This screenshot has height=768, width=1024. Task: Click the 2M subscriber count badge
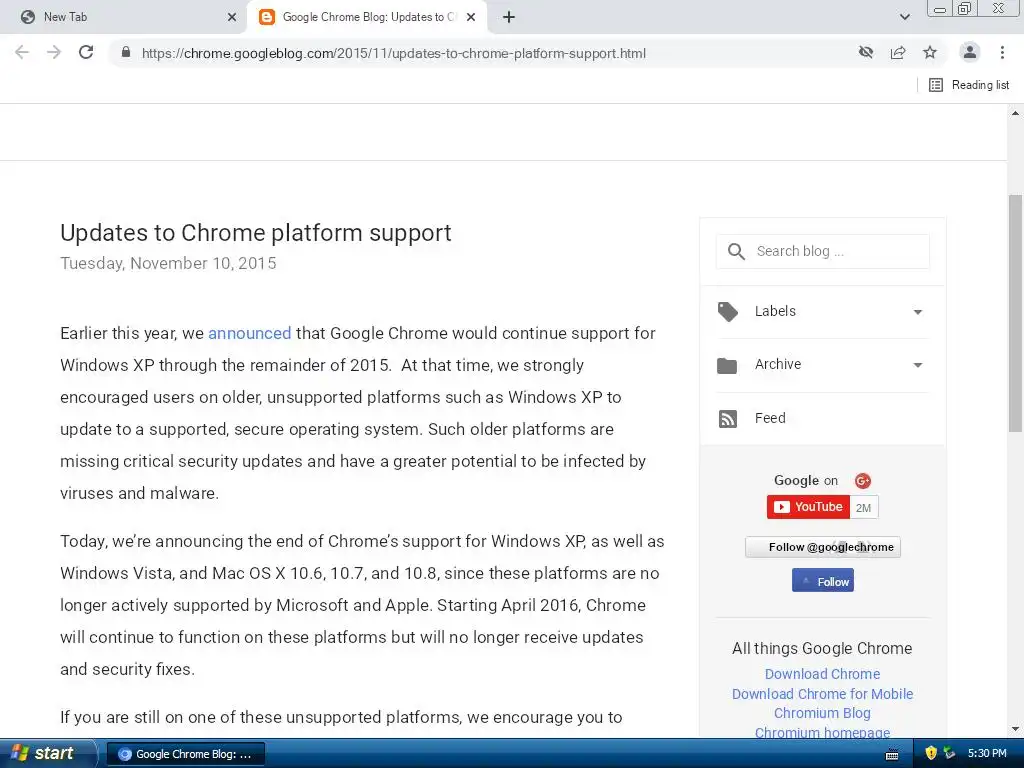click(x=863, y=507)
